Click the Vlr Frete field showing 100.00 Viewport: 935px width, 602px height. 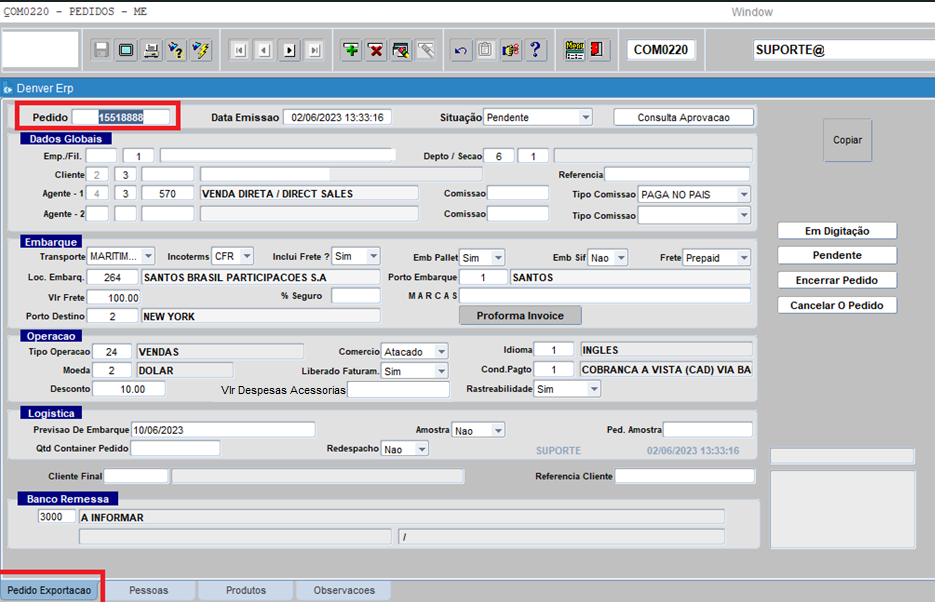(113, 297)
